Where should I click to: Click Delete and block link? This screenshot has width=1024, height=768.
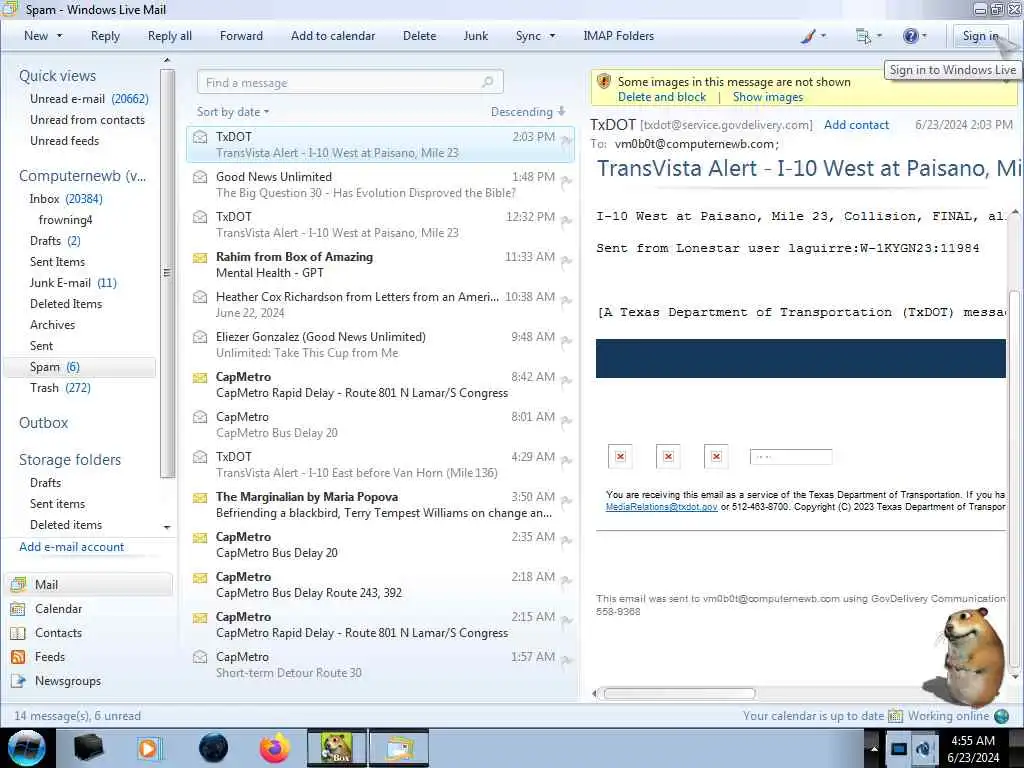point(662,97)
